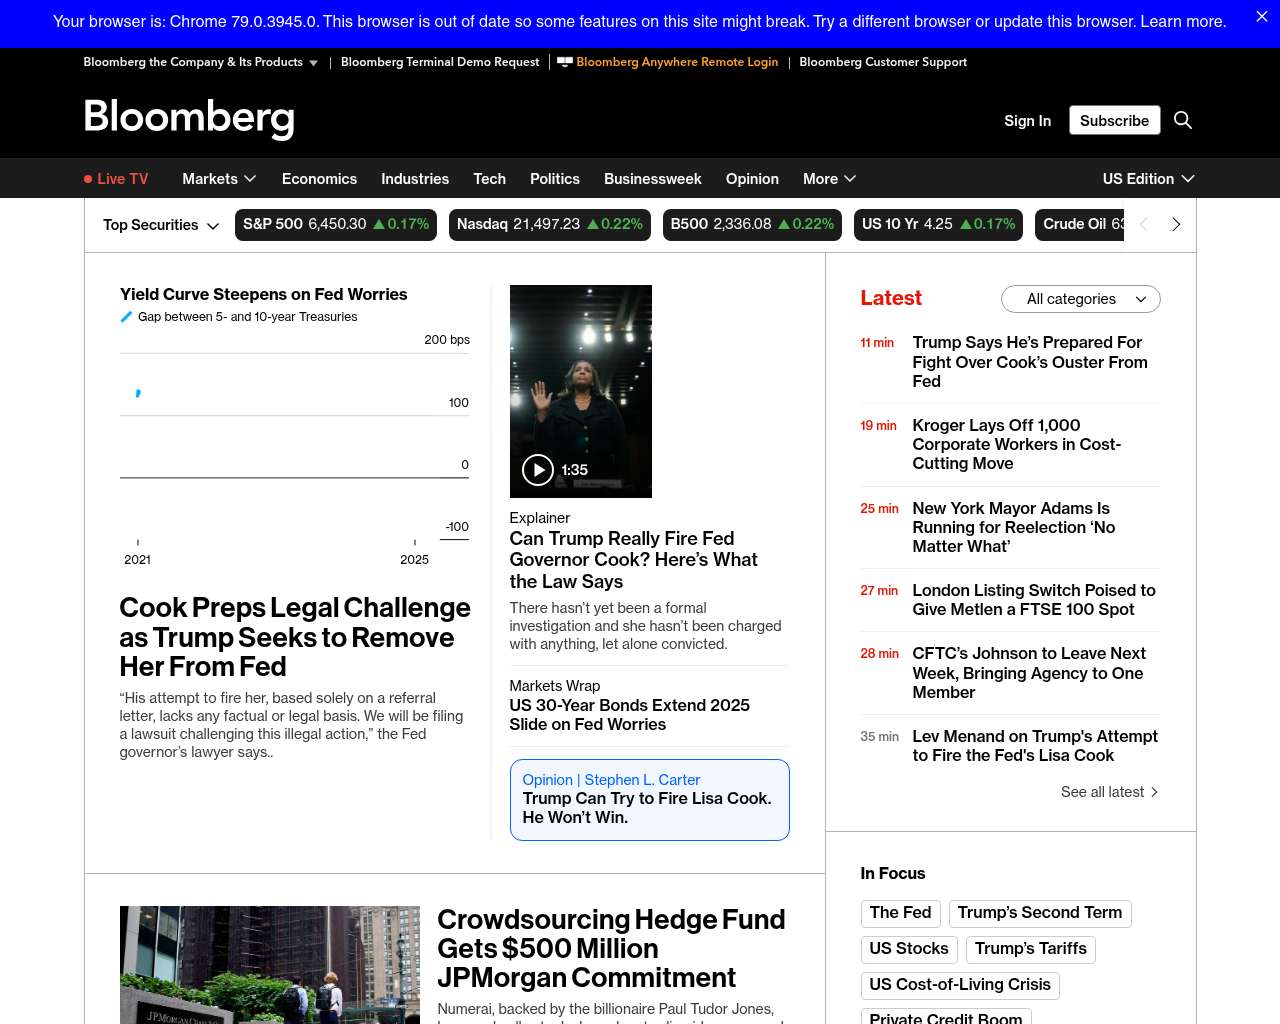The height and width of the screenshot is (1024, 1280).
Task: Click the Bloomberg logo
Action: tap(189, 118)
